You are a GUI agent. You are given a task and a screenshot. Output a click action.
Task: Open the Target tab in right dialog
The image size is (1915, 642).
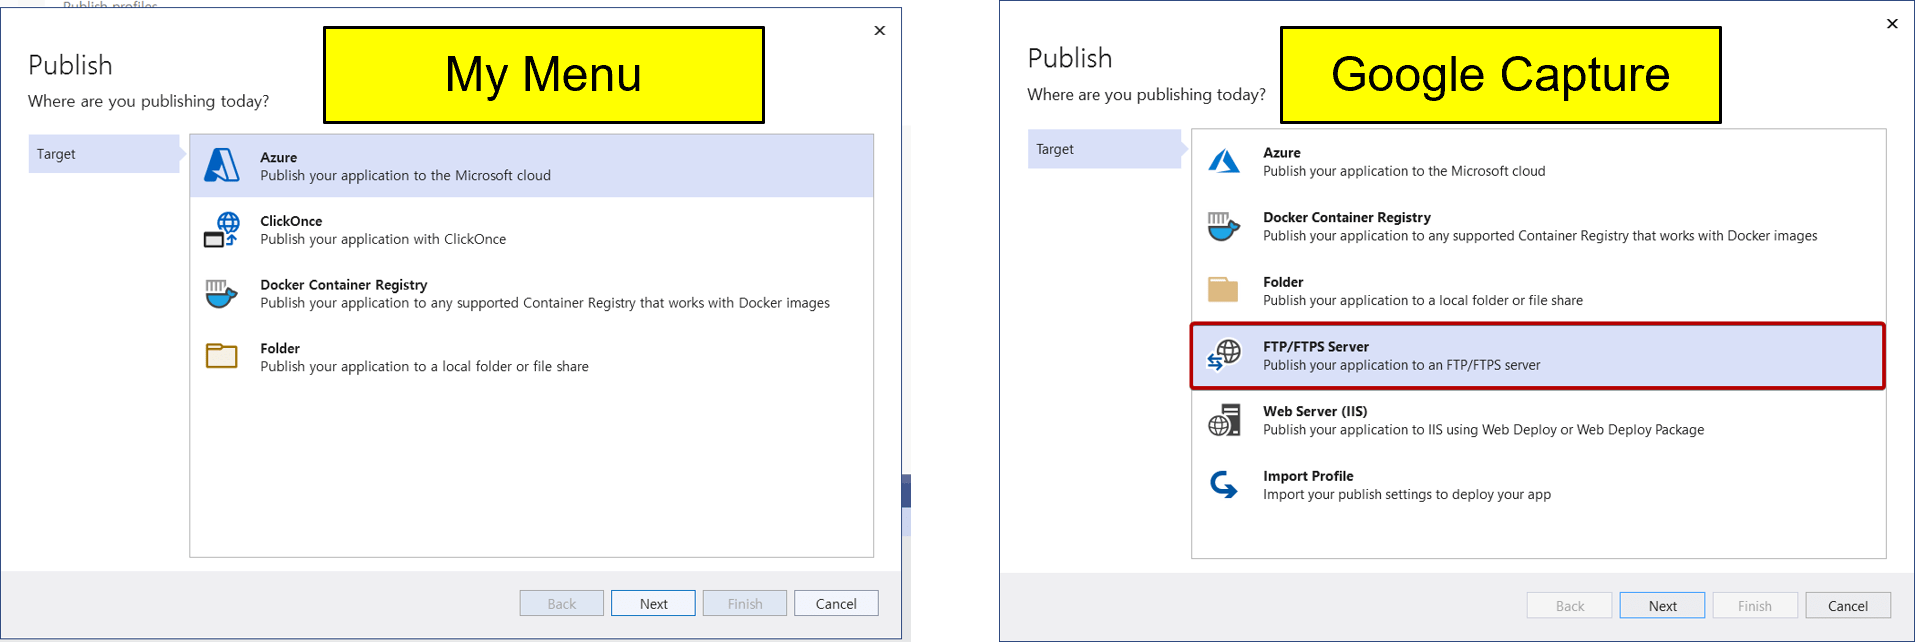tap(1104, 149)
